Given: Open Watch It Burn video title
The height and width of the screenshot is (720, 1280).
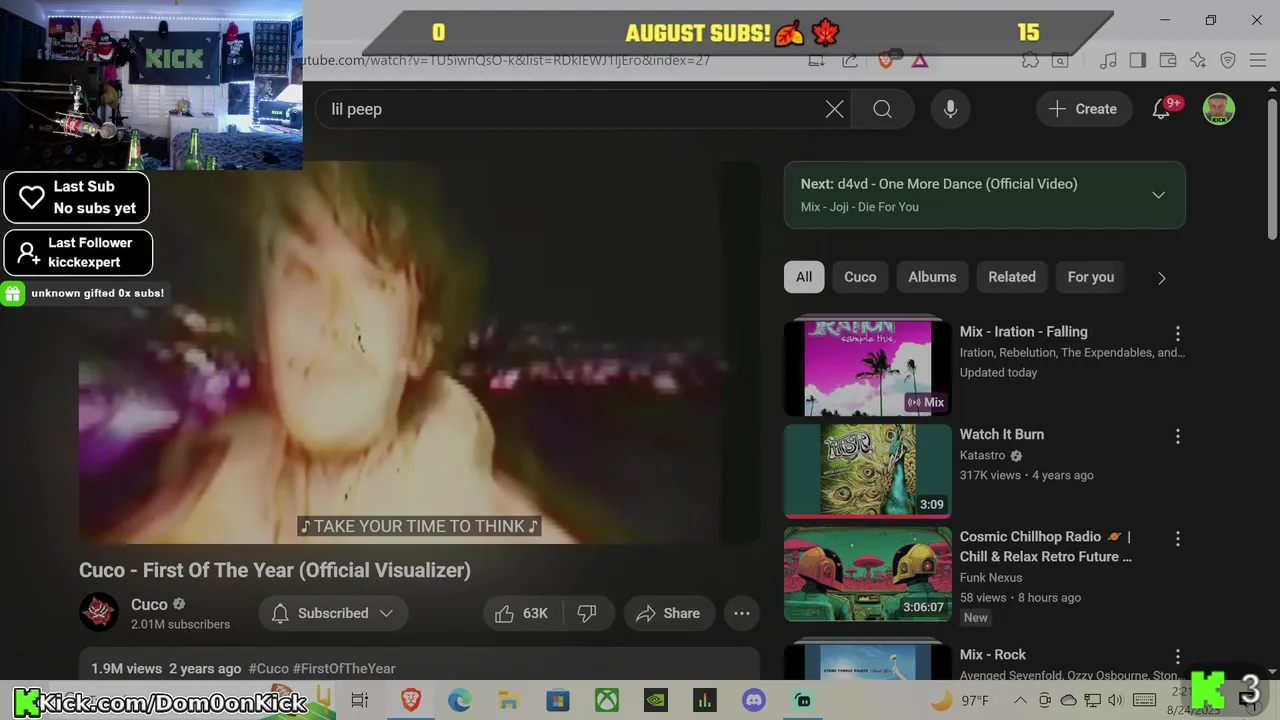Looking at the screenshot, I should (x=1001, y=434).
